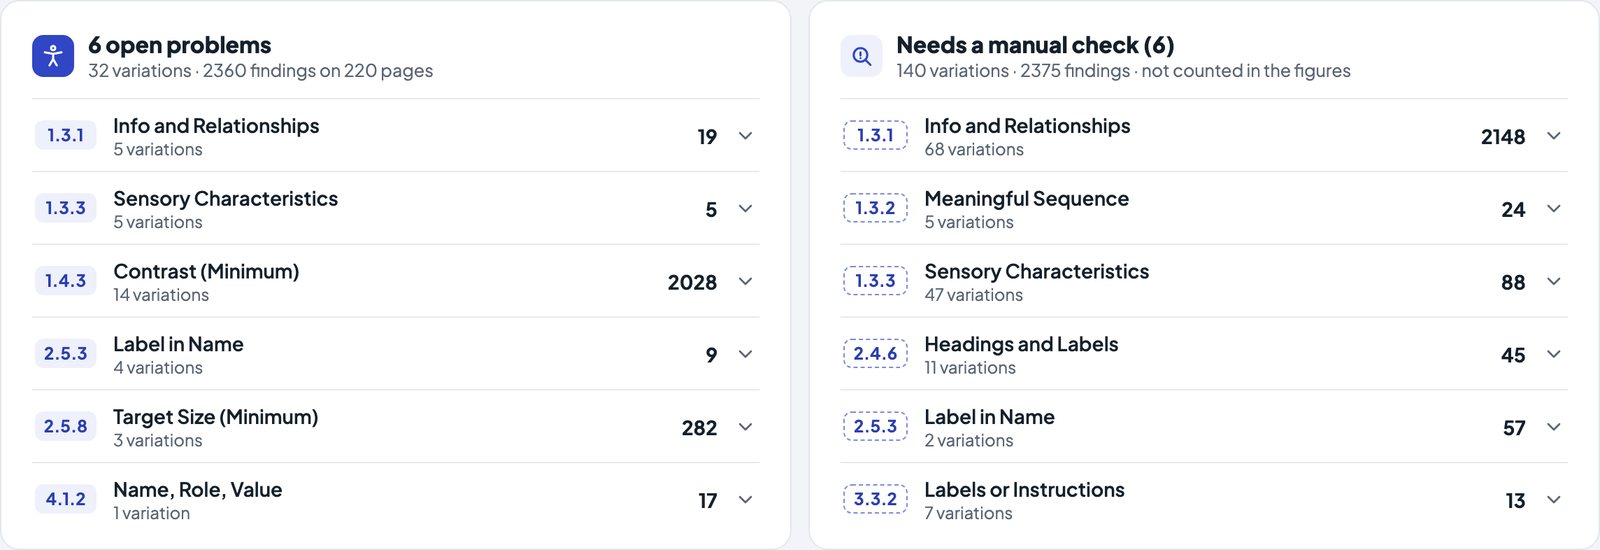The height and width of the screenshot is (550, 1600).
Task: Expand the Contrast (Minimum) row chevron
Action: [x=745, y=282]
